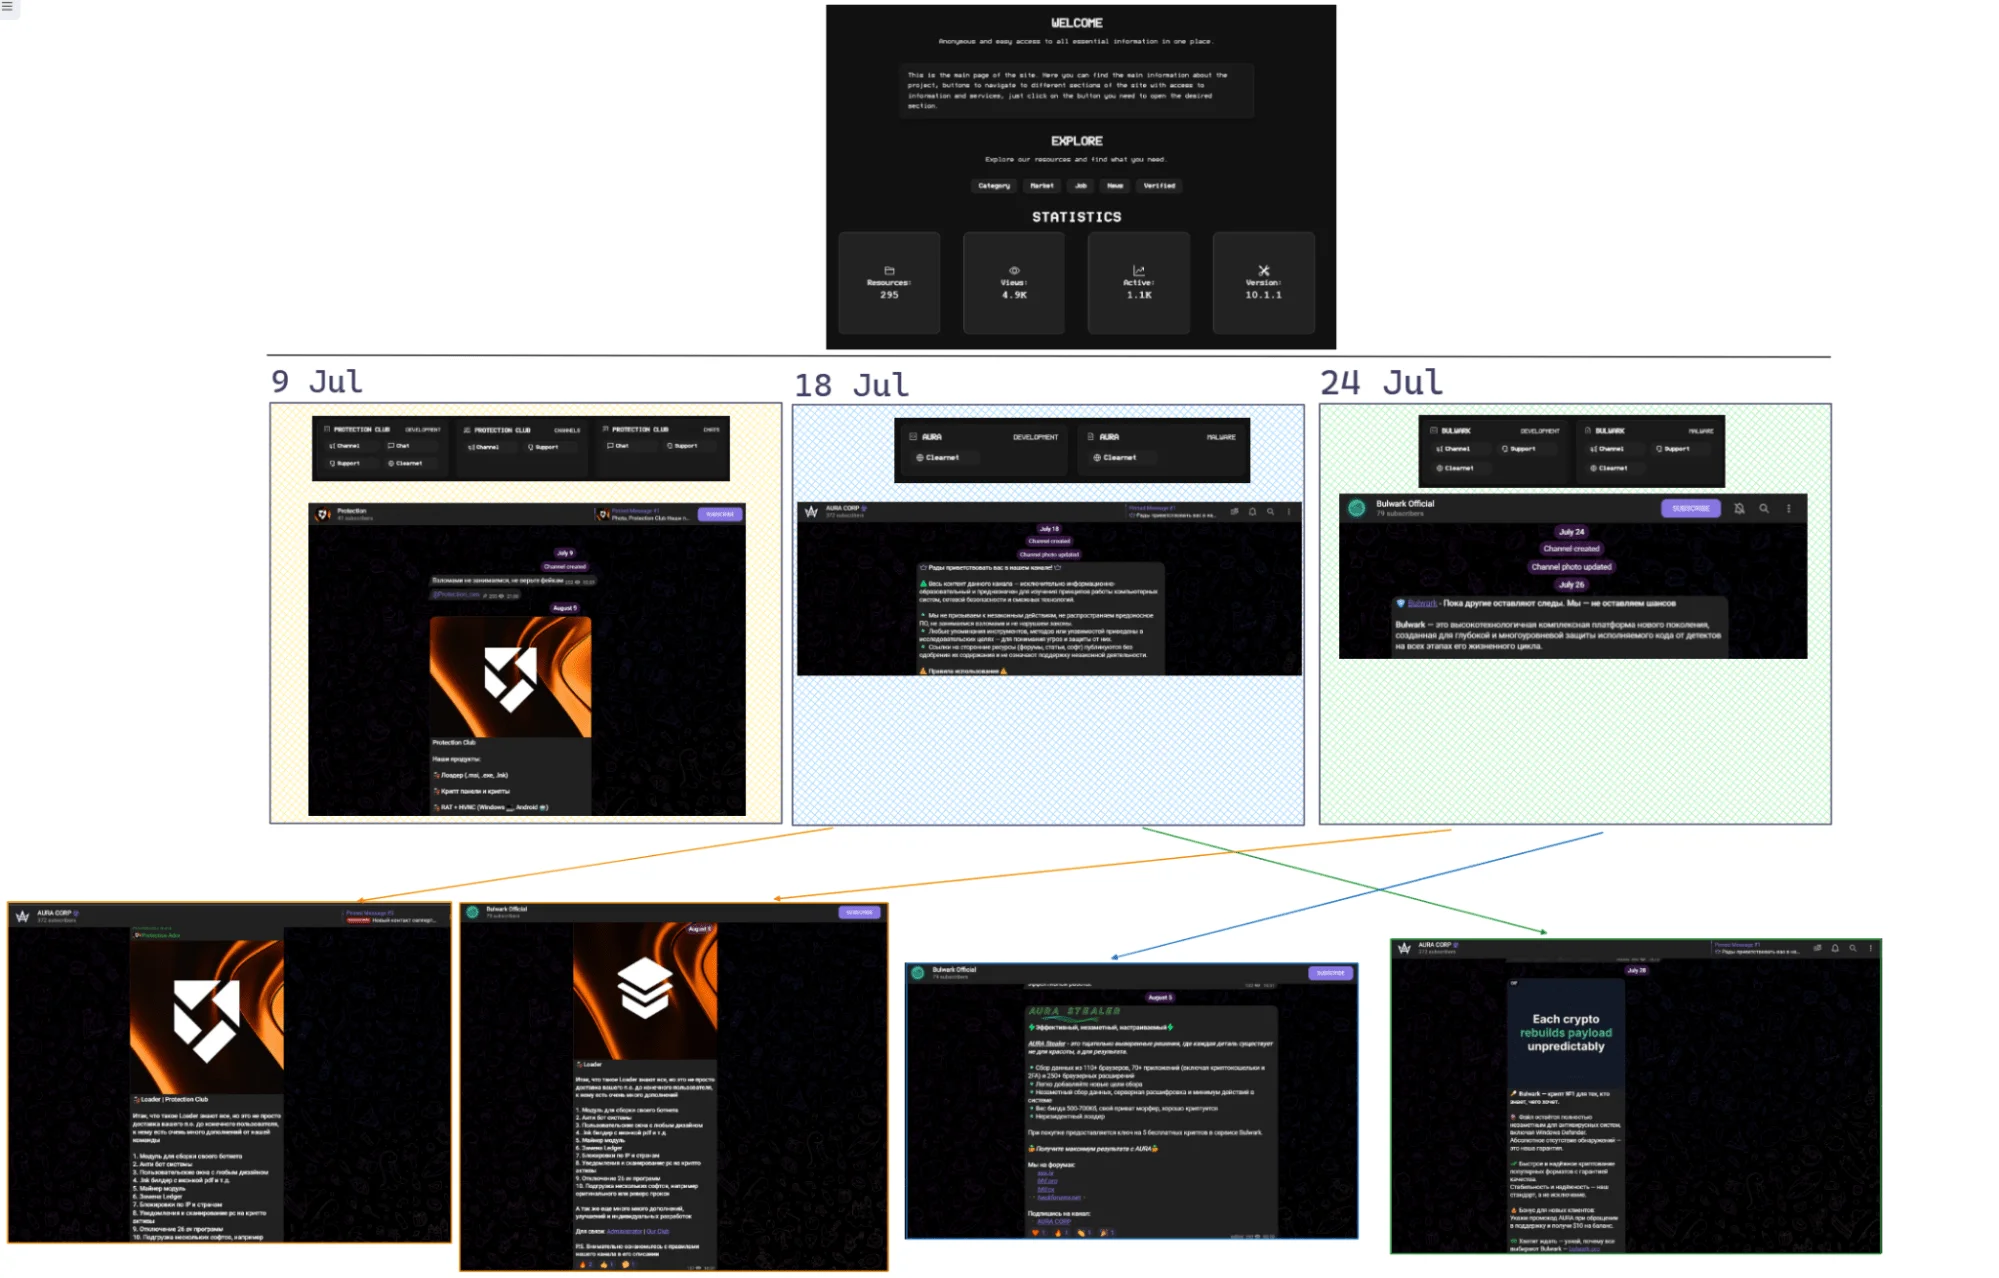Click bell icon in green-bordered AURA CORP header

pos(1835,948)
